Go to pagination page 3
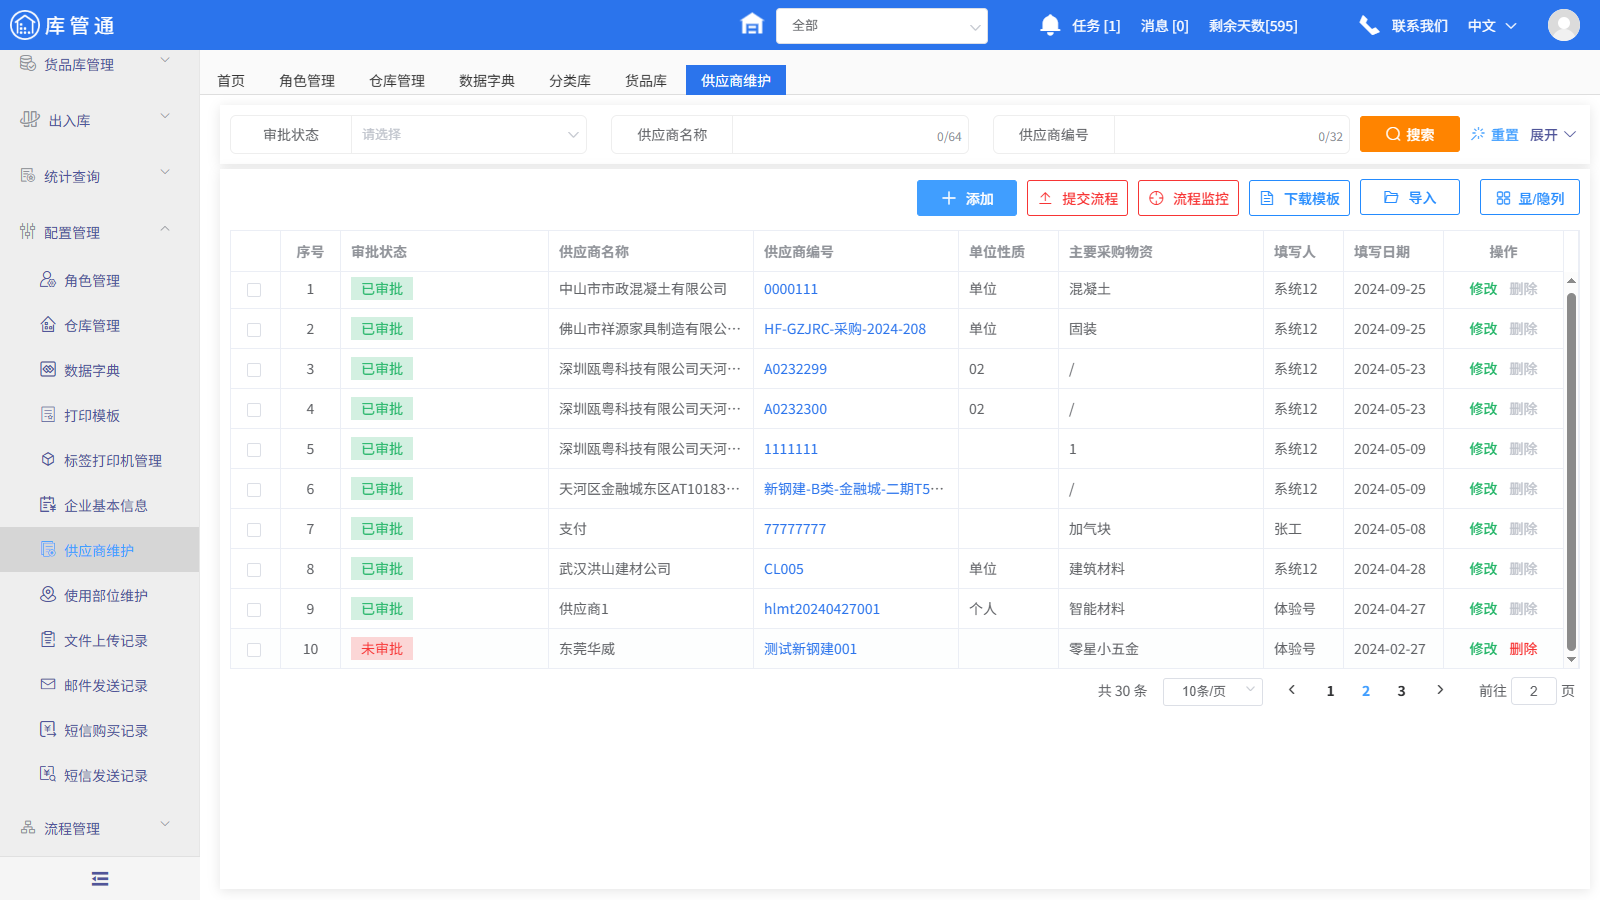 (x=1401, y=691)
